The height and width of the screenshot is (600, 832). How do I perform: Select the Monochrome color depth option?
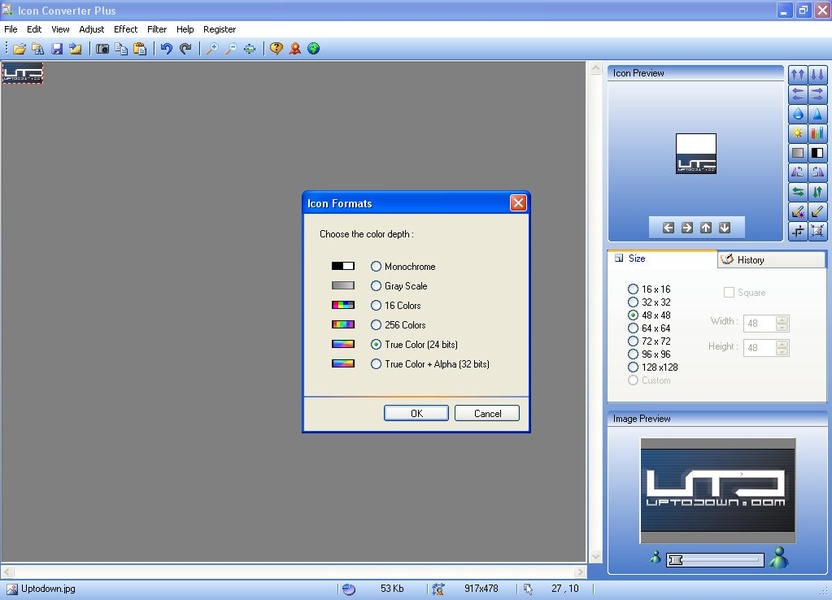376,267
